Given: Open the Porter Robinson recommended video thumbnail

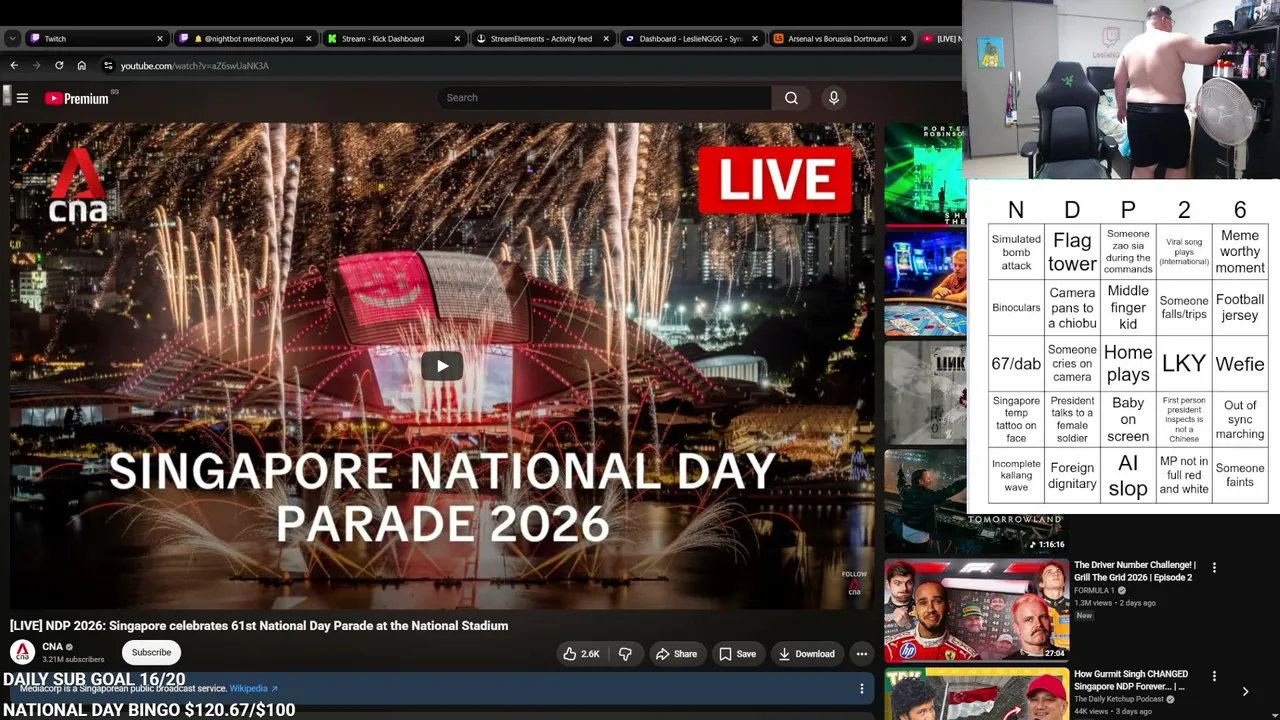Looking at the screenshot, I should click(x=924, y=174).
